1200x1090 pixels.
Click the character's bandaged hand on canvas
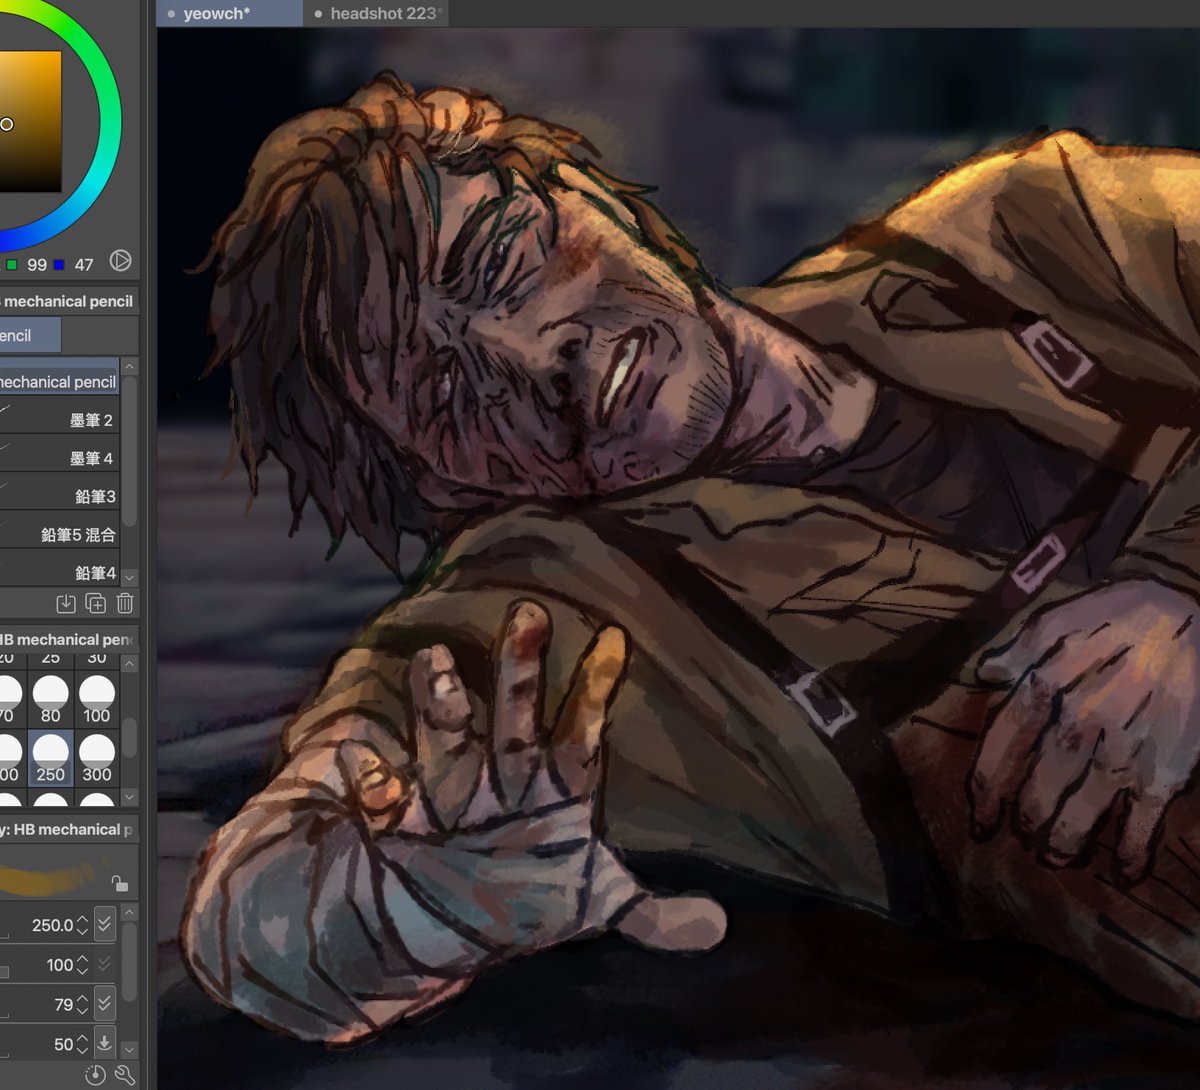[x=440, y=850]
